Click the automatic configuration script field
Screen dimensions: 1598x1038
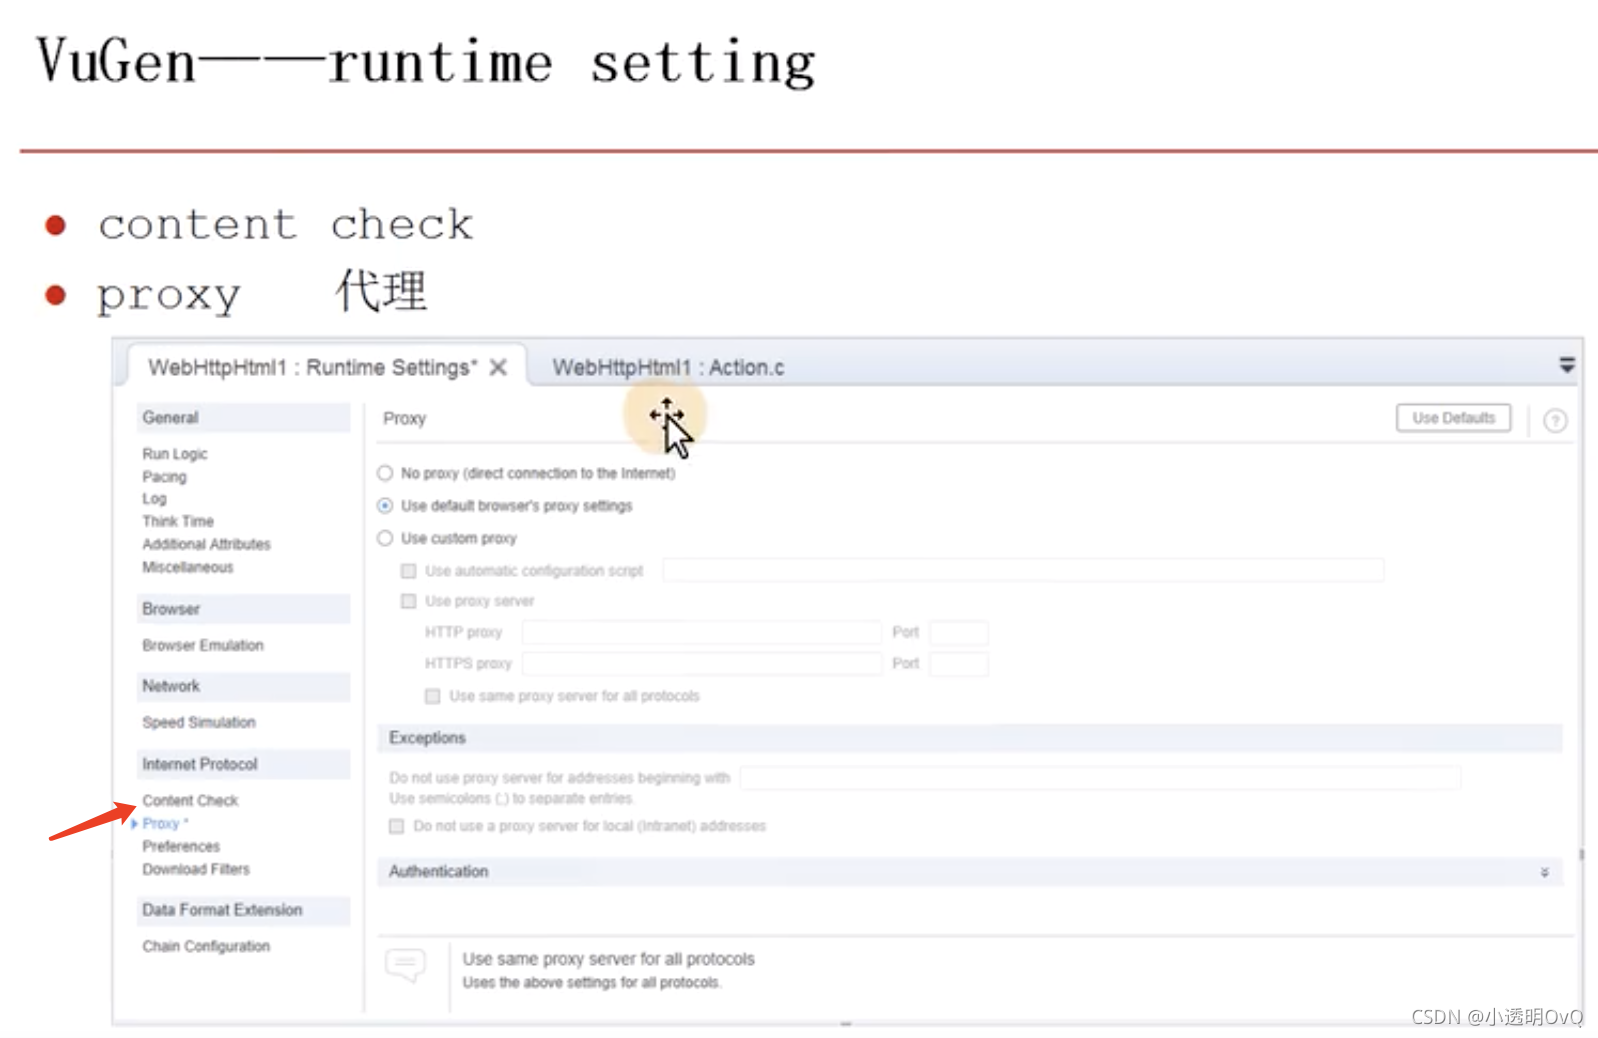coord(1023,570)
